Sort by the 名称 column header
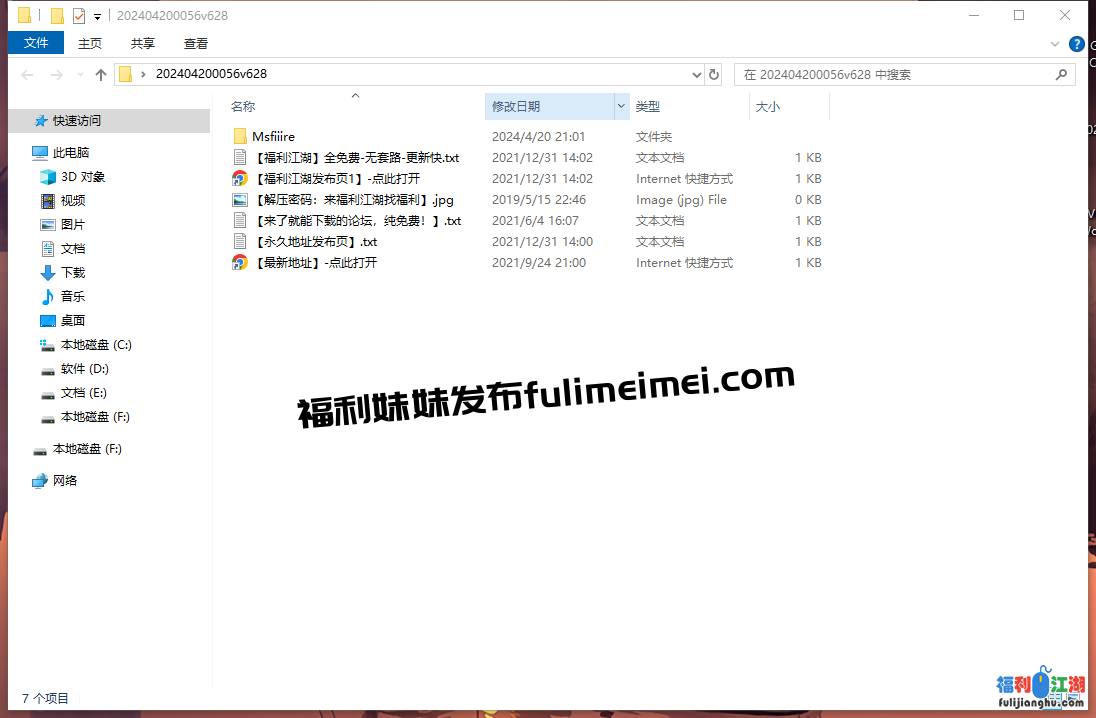This screenshot has width=1096, height=718. [243, 106]
